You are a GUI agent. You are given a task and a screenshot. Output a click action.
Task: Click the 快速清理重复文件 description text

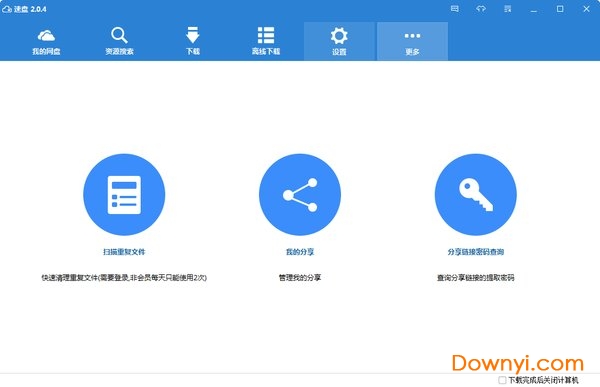124,278
